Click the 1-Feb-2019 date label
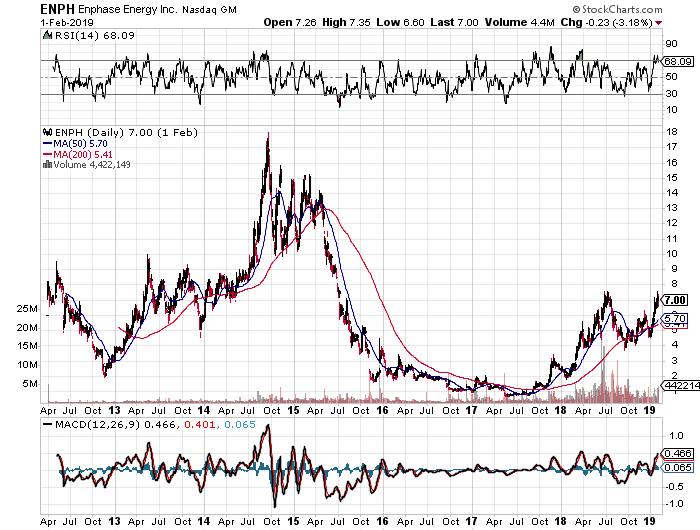This screenshot has width=700, height=530. tap(67, 22)
